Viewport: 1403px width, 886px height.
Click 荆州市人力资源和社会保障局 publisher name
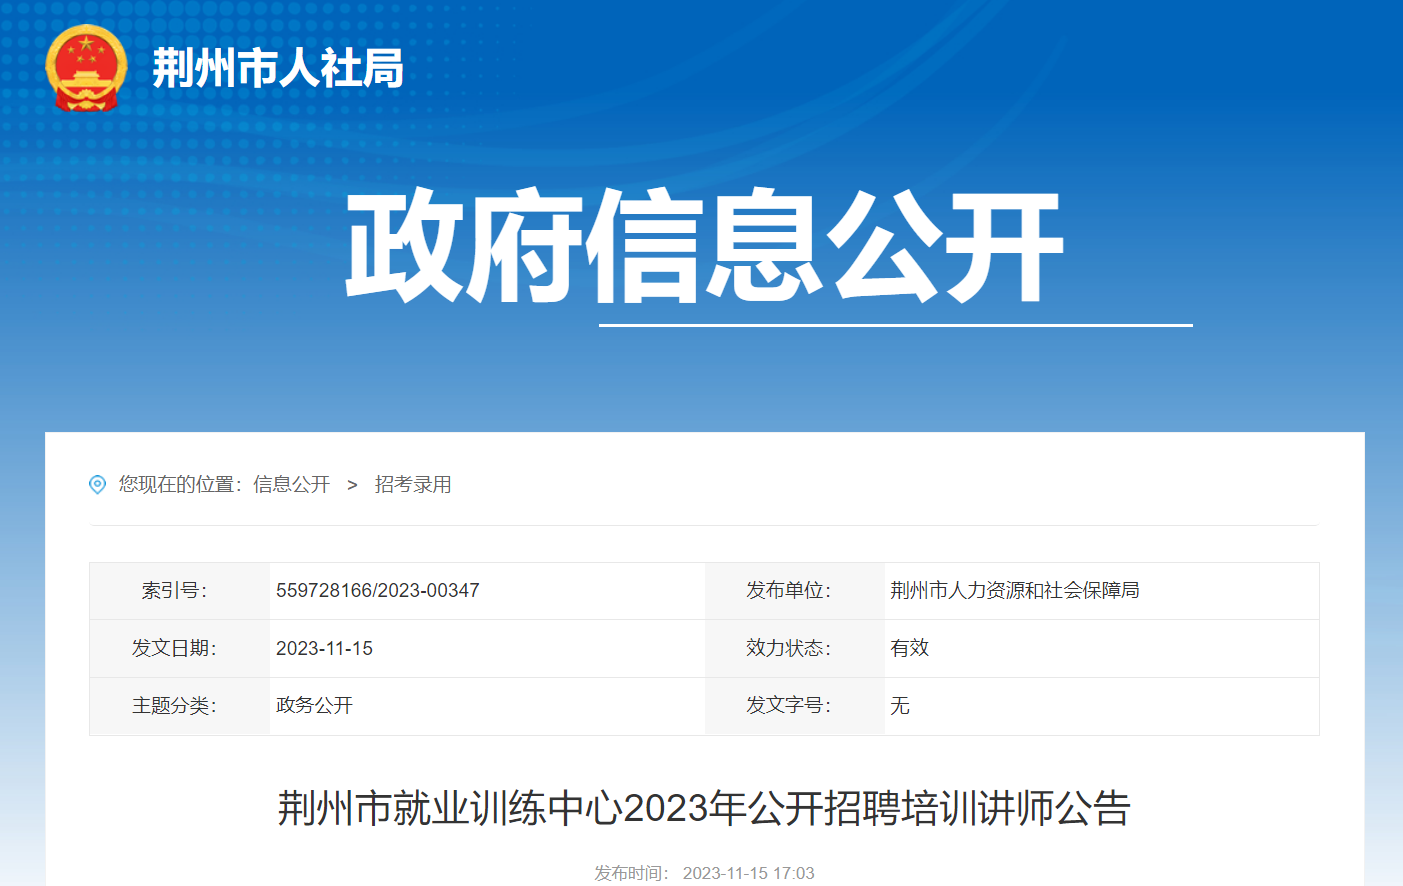1014,591
